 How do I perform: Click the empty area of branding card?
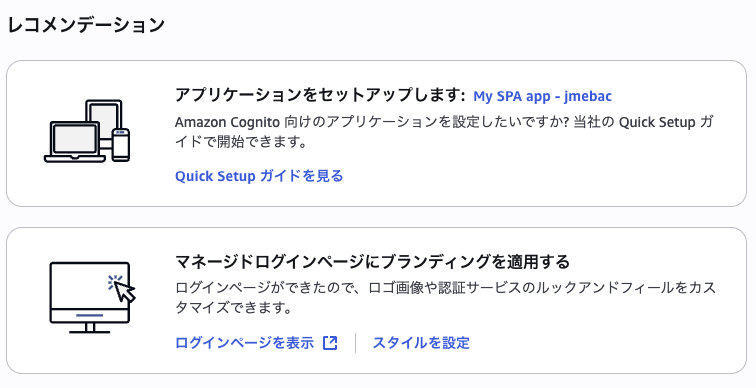(x=603, y=342)
